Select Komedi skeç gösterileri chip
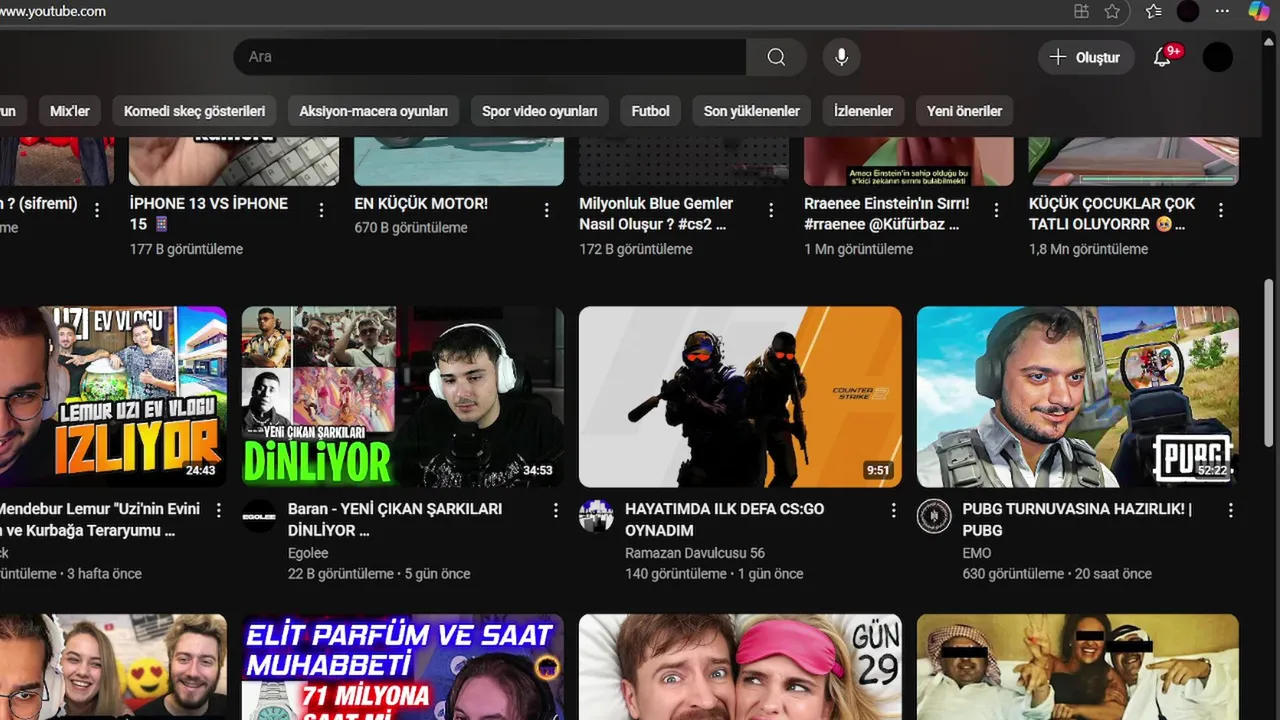 194,111
